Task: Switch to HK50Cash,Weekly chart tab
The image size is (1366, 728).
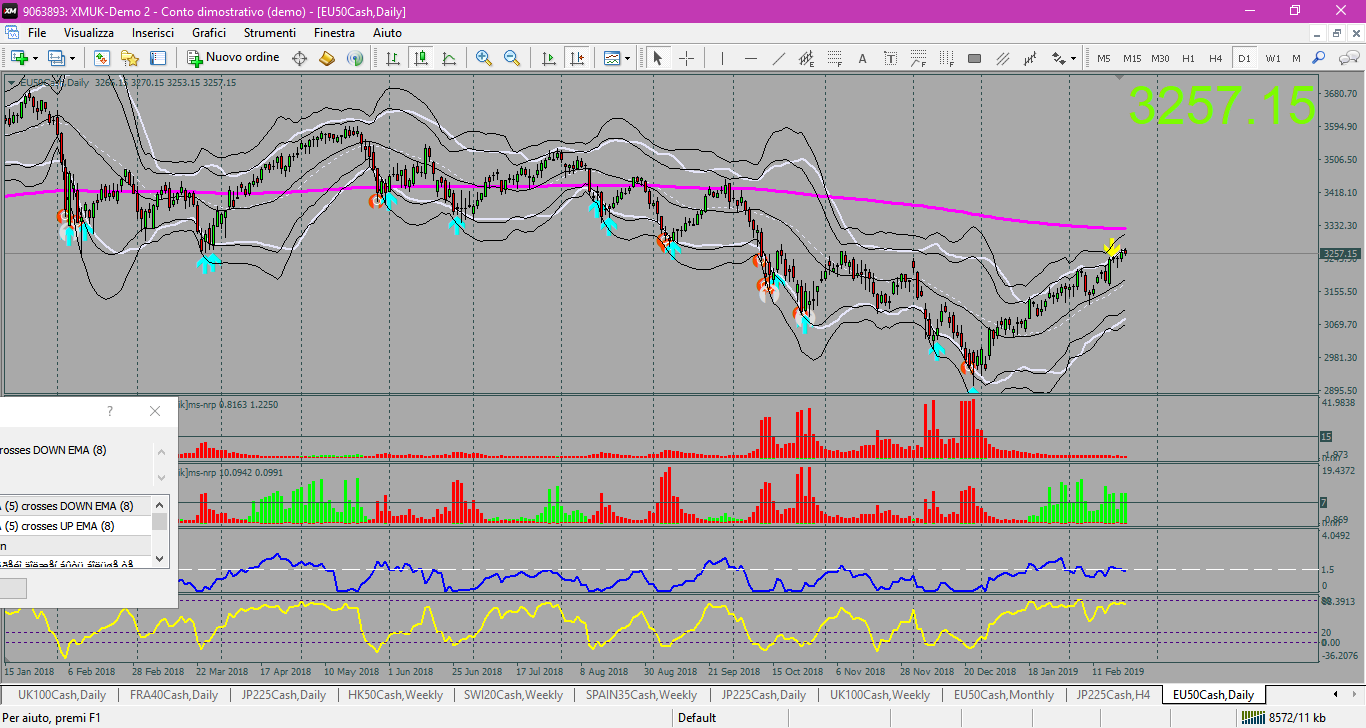Action: [x=395, y=695]
